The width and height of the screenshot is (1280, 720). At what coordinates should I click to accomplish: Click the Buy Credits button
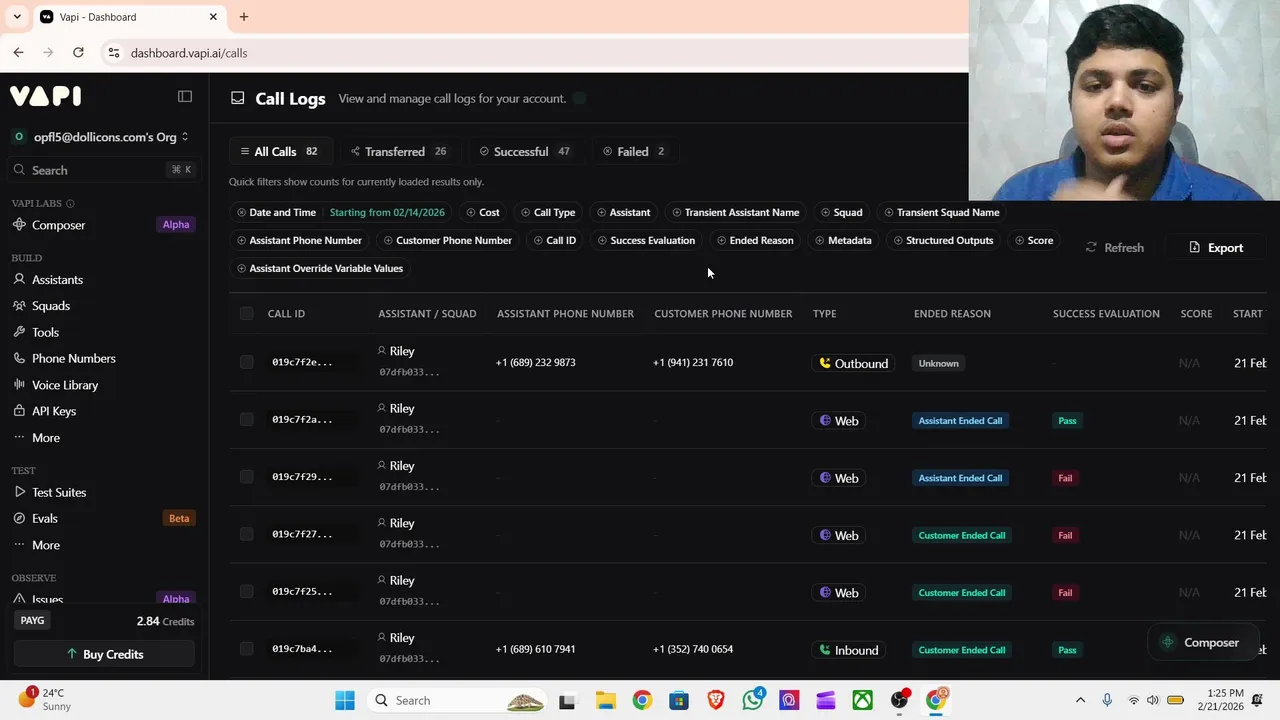104,654
